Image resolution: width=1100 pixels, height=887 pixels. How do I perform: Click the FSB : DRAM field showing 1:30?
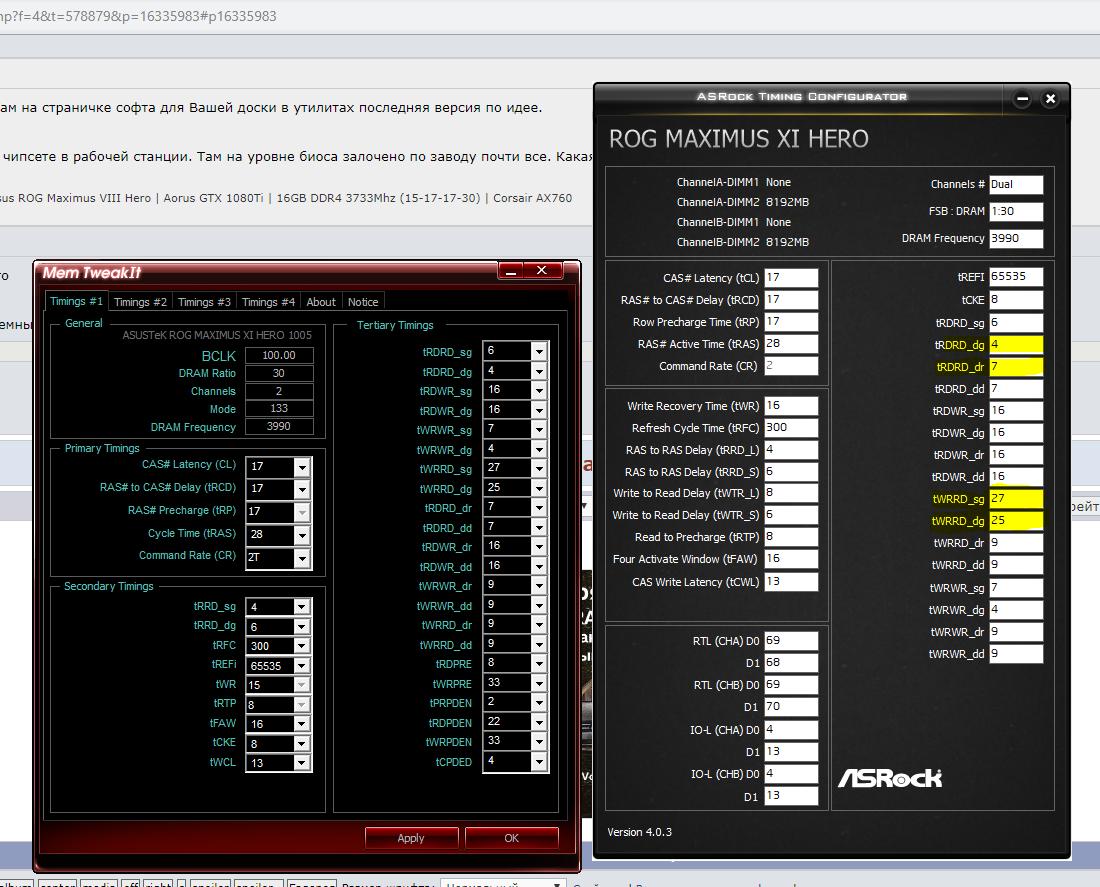[1016, 211]
